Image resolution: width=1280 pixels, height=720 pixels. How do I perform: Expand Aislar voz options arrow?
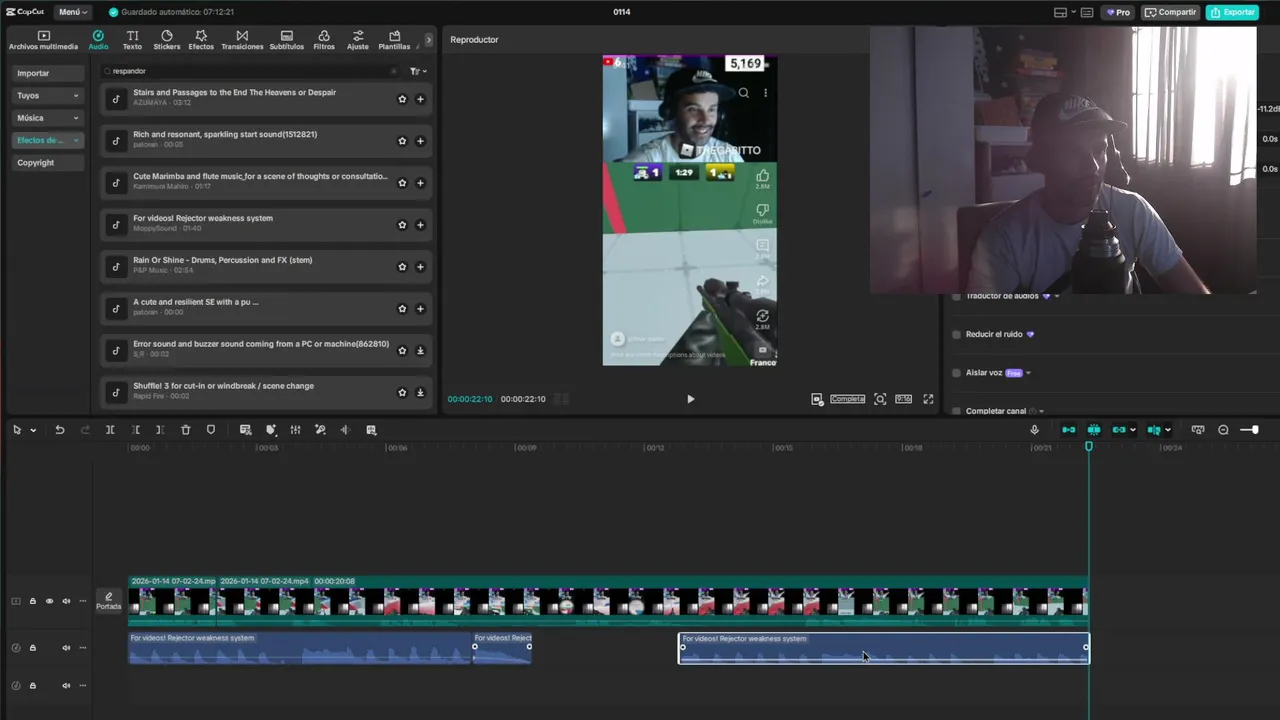1028,373
